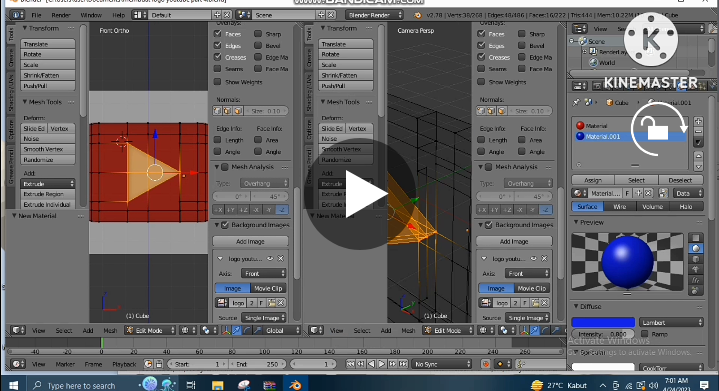719x391 pixels.
Task: Unlink logo image datablock in right panel
Action: pos(544,303)
